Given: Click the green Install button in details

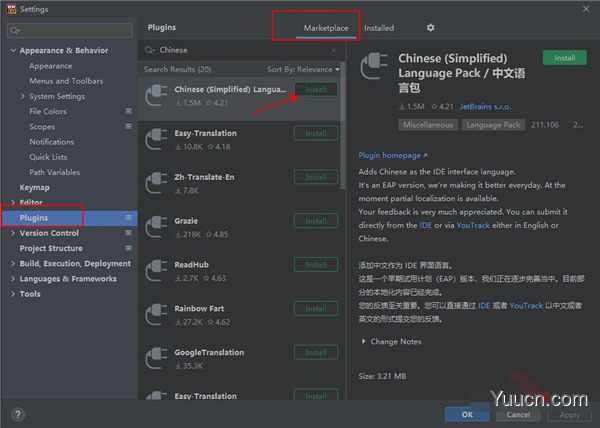Looking at the screenshot, I should (x=564, y=58).
